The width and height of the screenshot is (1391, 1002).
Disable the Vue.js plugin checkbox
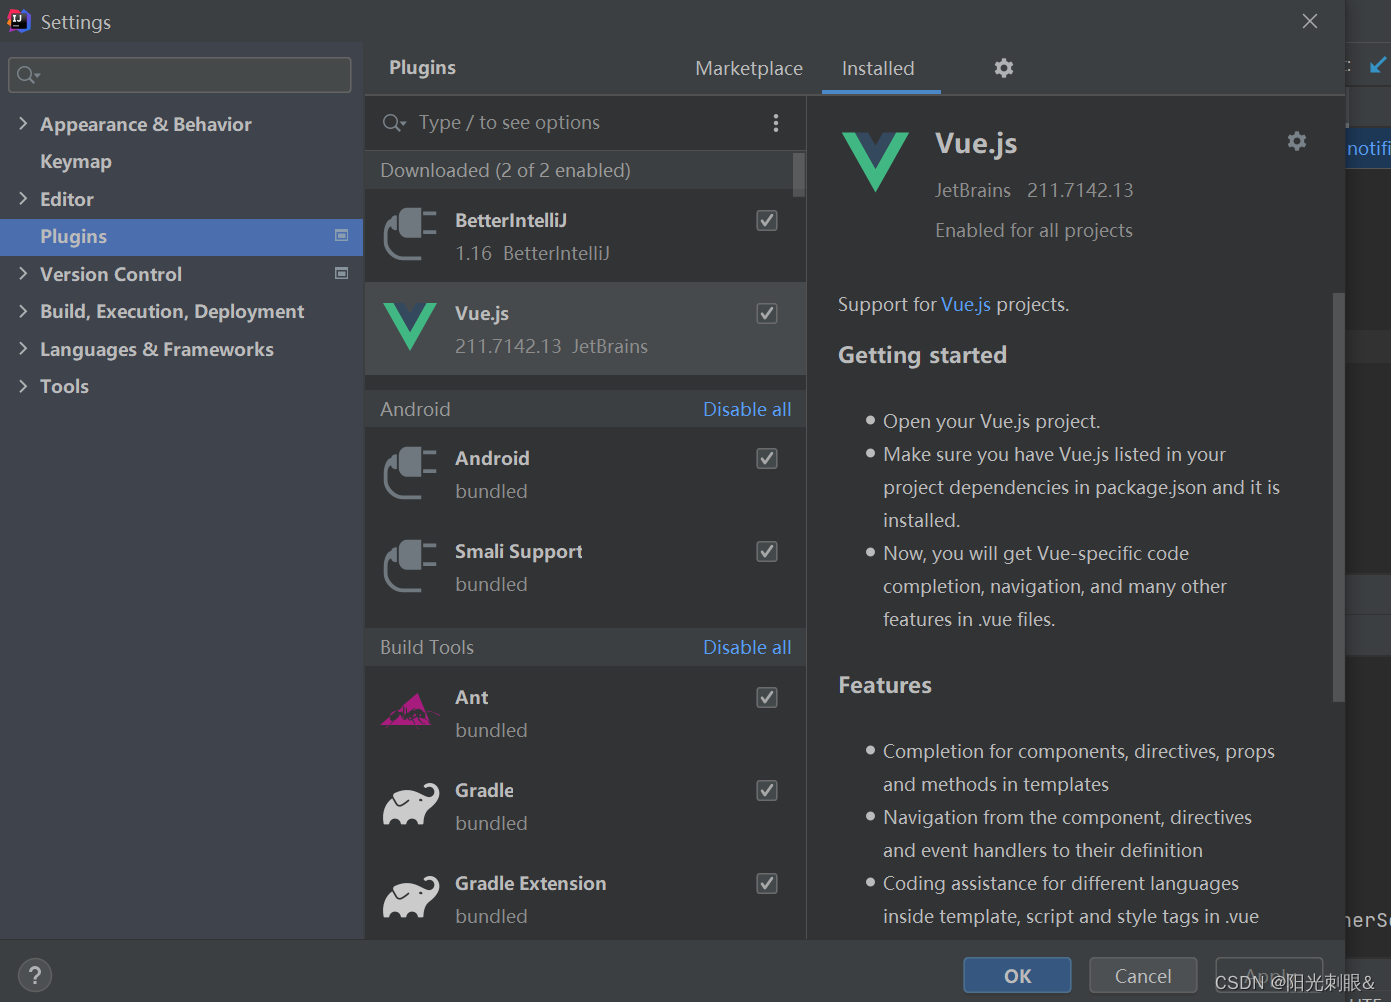[x=767, y=313]
